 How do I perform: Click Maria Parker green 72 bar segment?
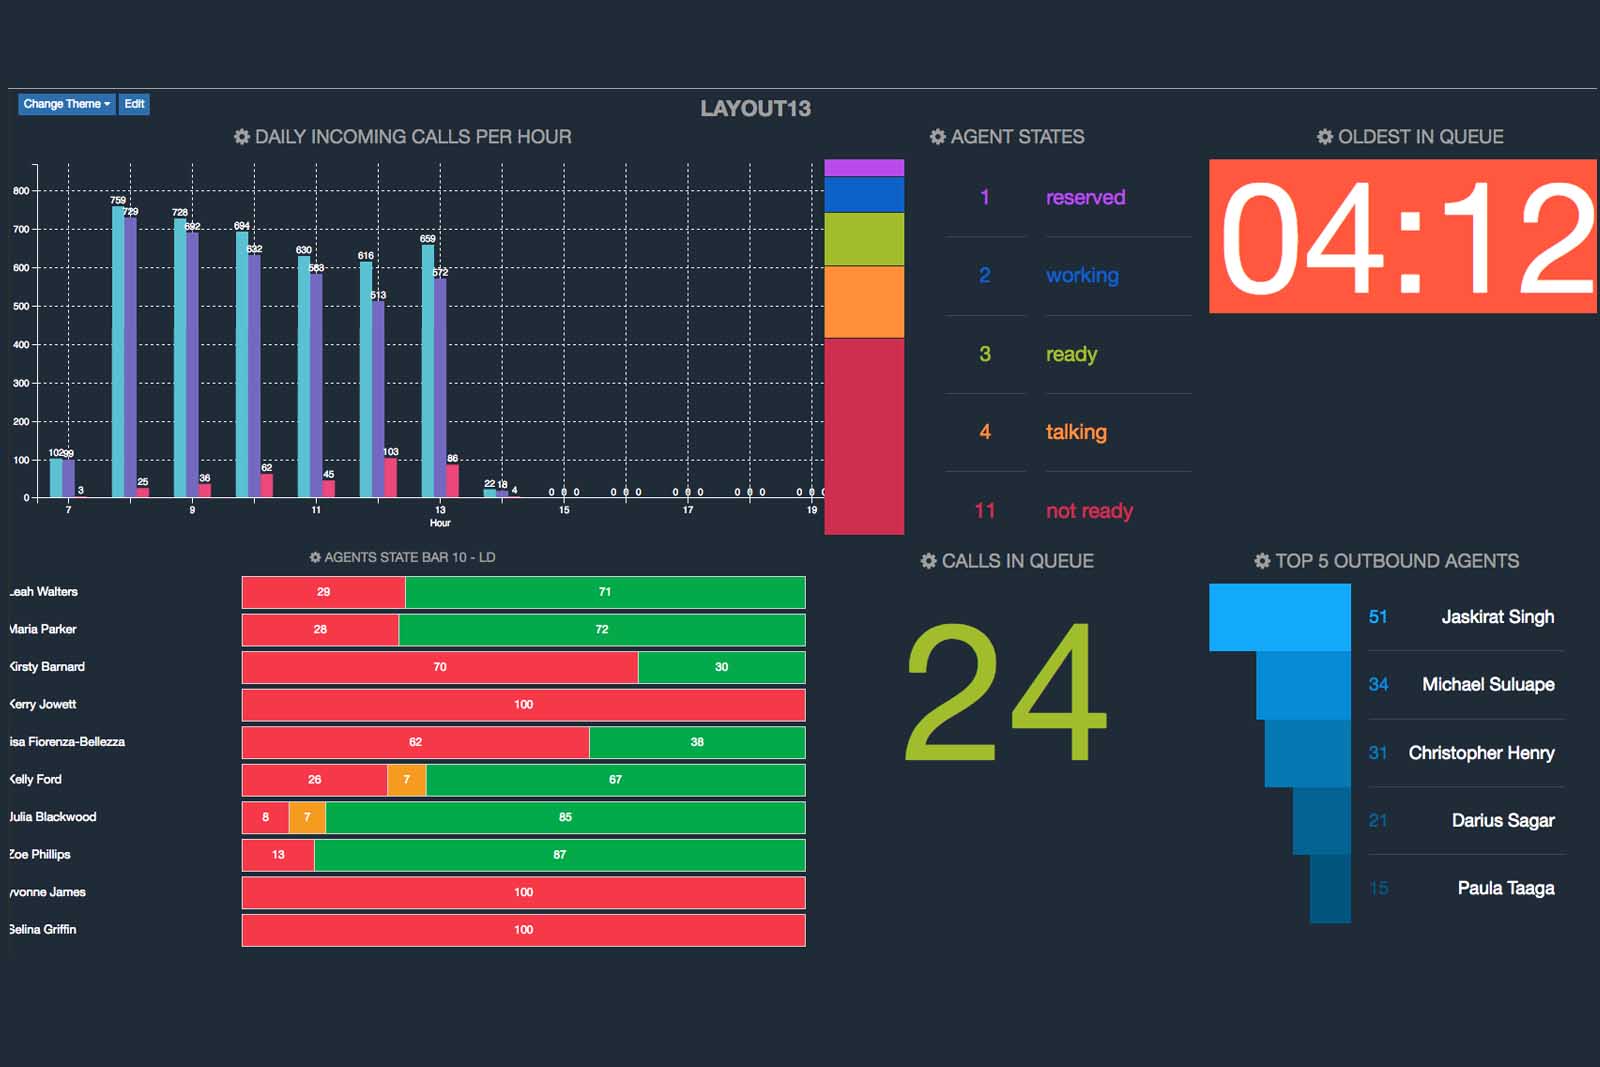[602, 630]
